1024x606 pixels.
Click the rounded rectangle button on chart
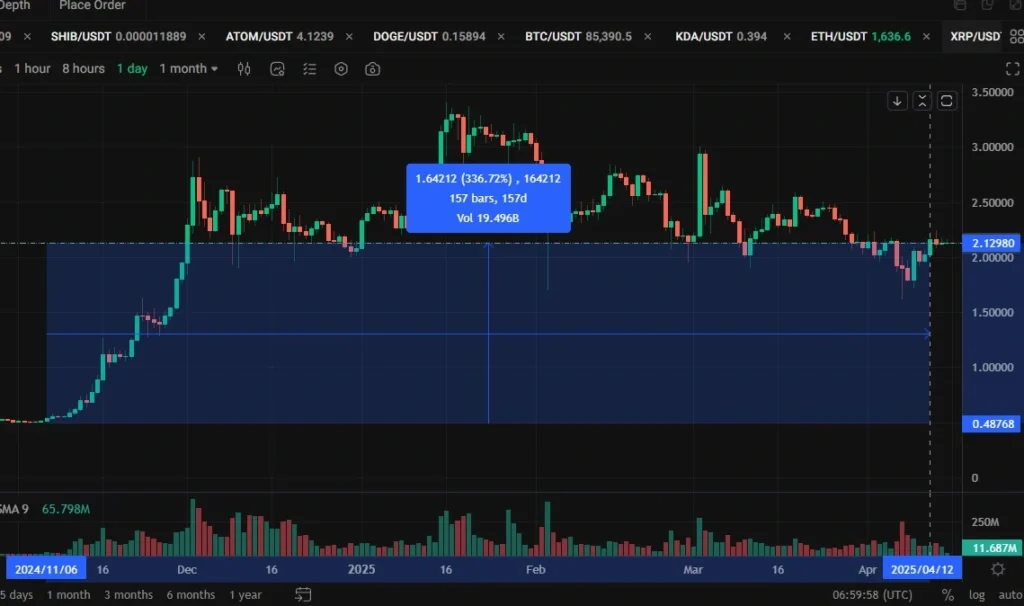click(946, 101)
